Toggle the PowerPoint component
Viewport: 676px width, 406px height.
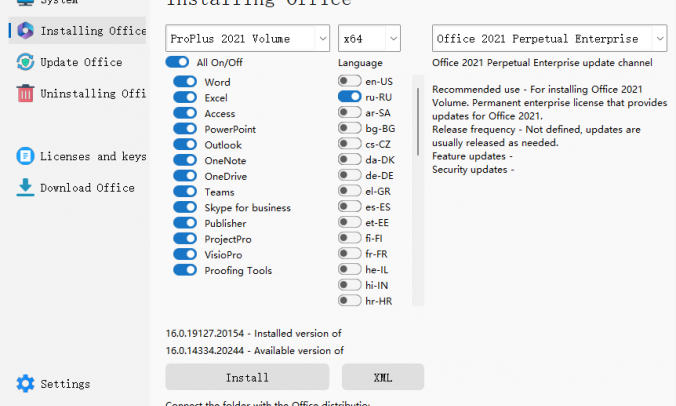[x=185, y=128]
